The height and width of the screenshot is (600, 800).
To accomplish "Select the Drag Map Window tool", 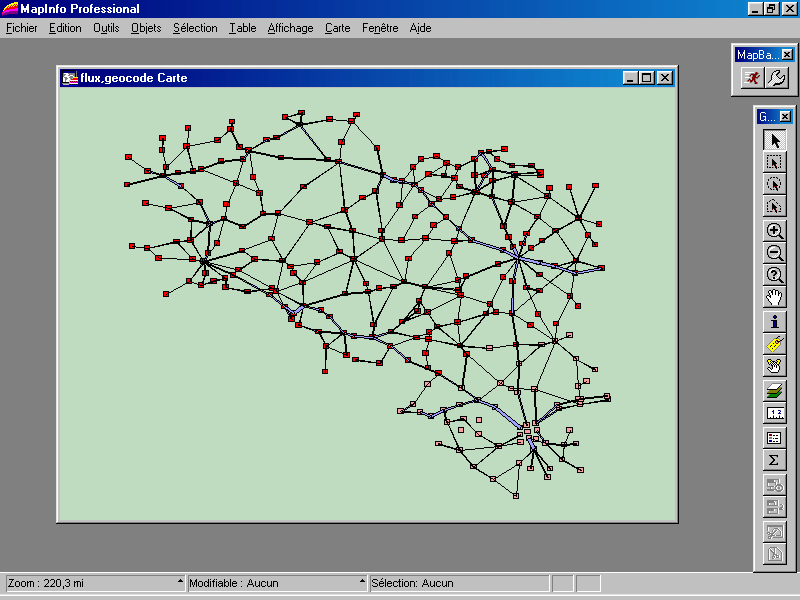I will coord(774,366).
